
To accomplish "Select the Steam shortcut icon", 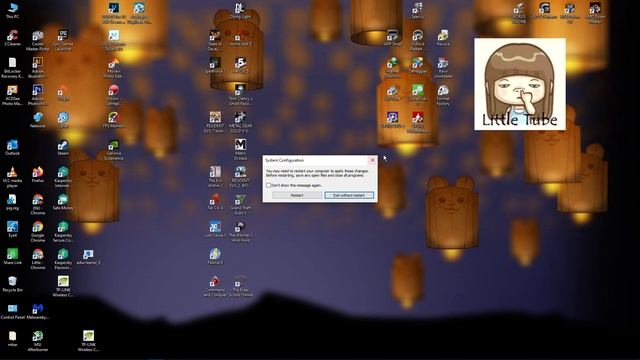I will click(x=63, y=147).
